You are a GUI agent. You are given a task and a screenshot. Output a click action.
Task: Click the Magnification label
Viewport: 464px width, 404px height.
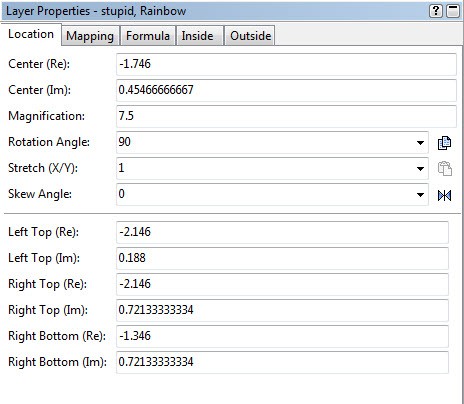pos(47,116)
